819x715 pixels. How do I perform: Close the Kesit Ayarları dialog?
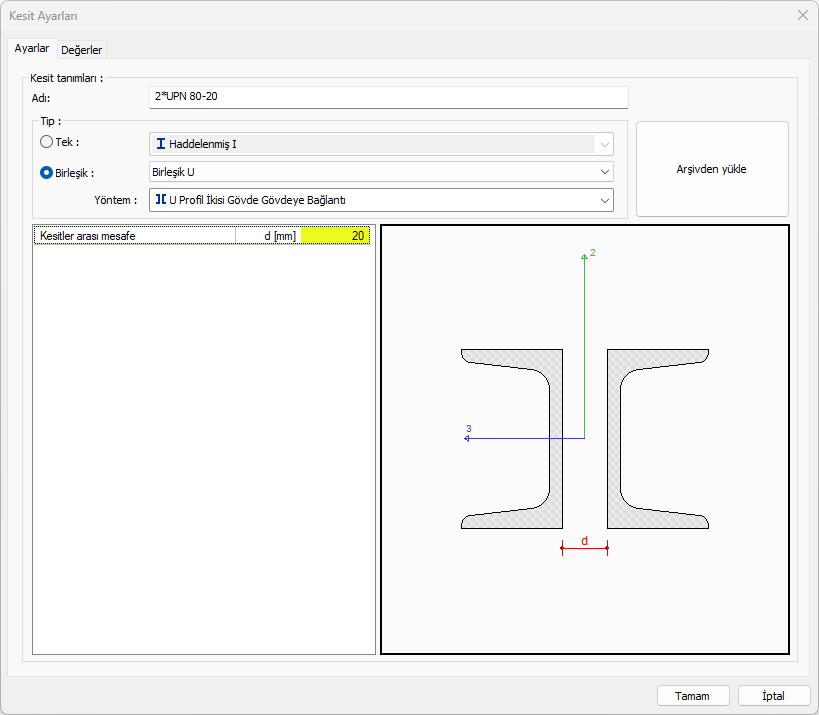pyautogui.click(x=801, y=16)
